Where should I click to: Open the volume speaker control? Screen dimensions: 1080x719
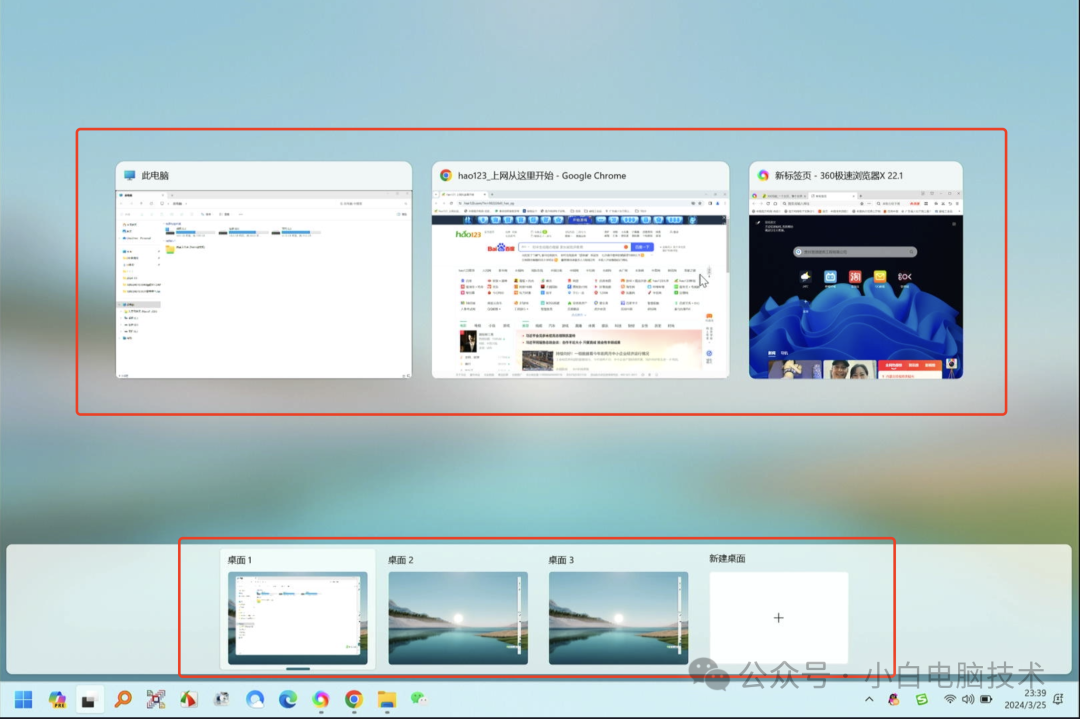[968, 700]
